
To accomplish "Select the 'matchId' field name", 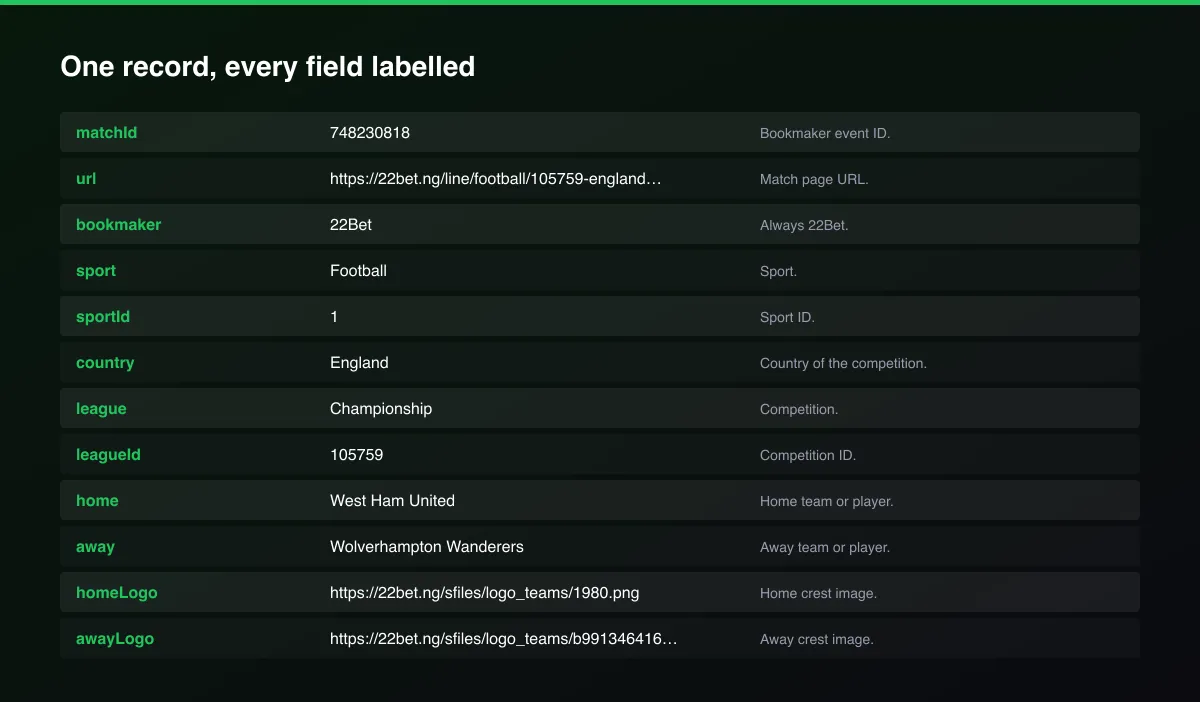I will 106,132.
